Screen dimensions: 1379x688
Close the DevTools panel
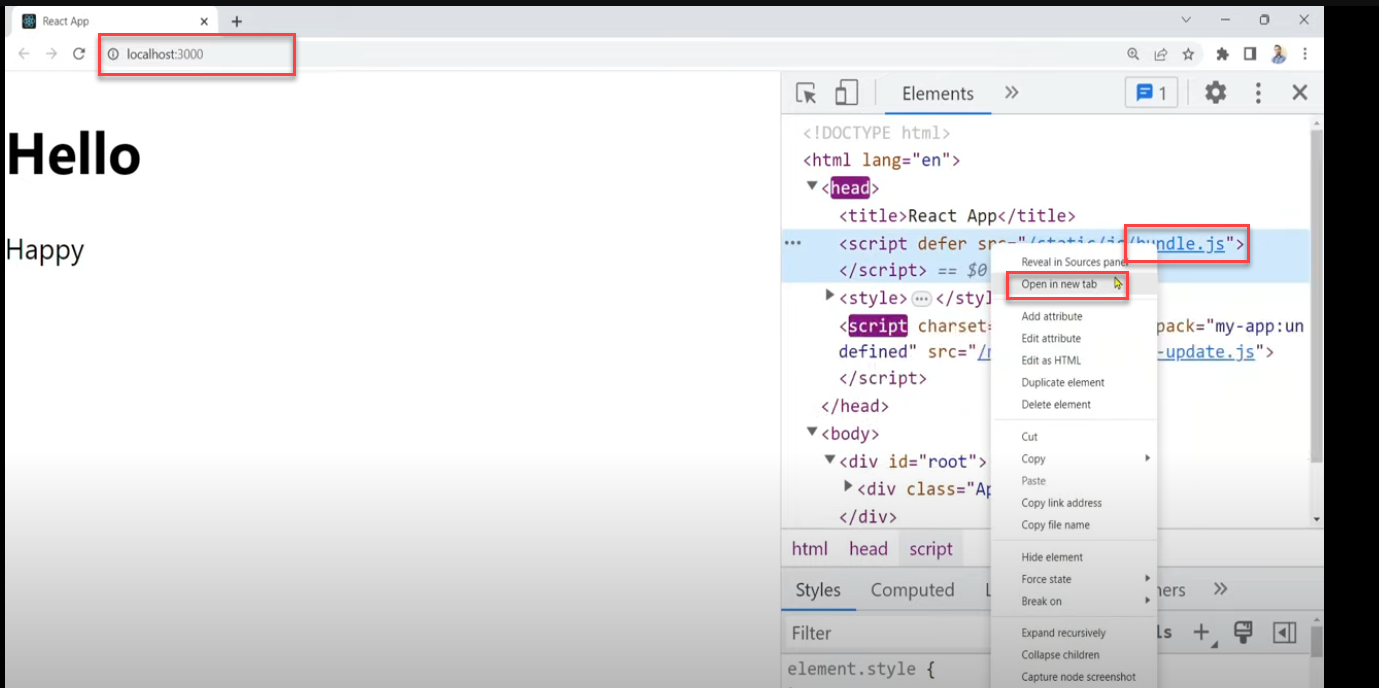tap(1299, 93)
